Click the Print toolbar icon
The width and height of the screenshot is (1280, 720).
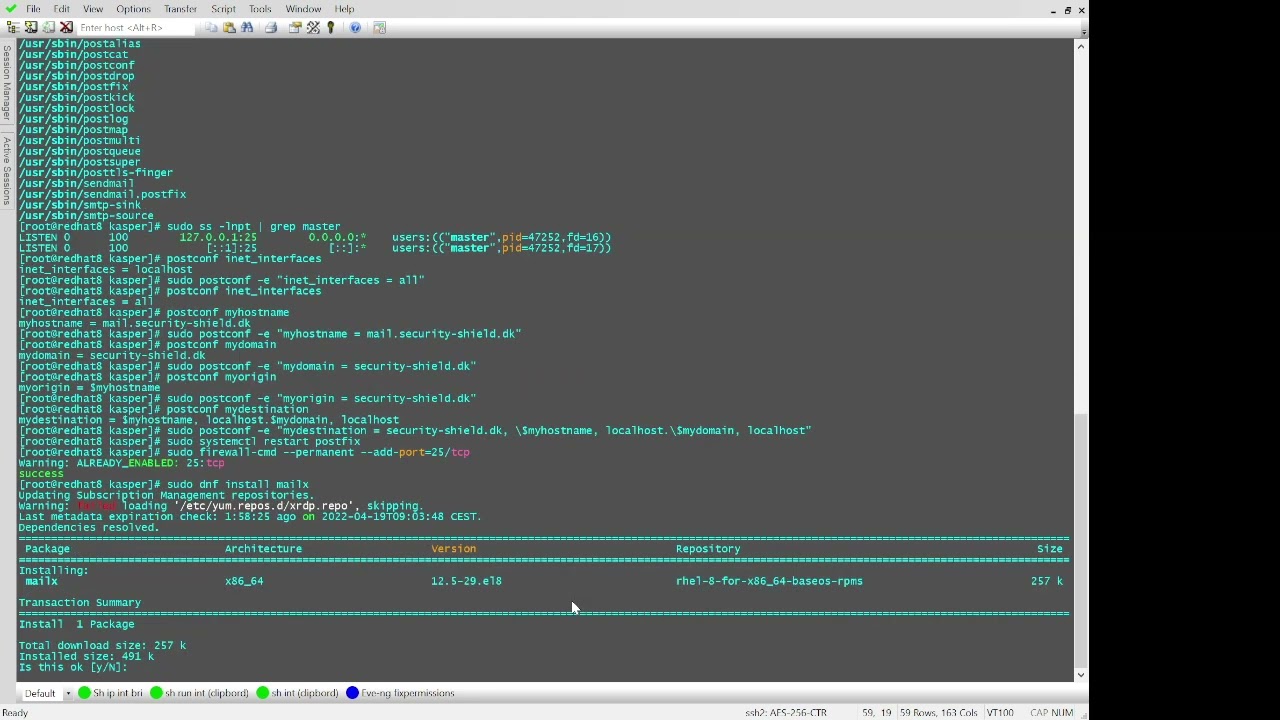[271, 28]
